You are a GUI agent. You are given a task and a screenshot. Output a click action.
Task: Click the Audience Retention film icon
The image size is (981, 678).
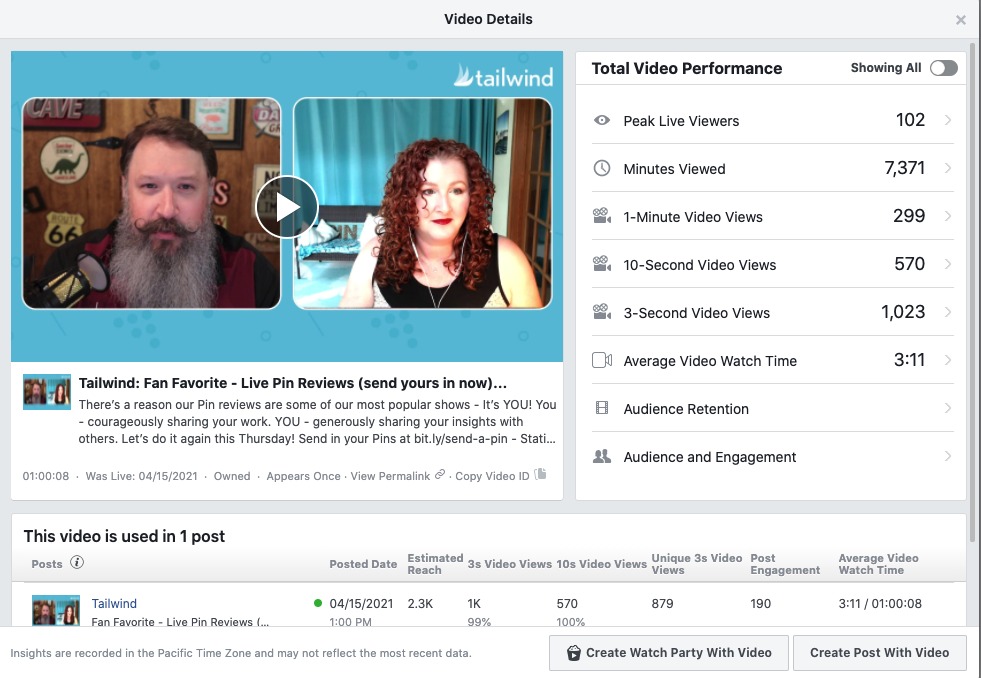click(602, 408)
